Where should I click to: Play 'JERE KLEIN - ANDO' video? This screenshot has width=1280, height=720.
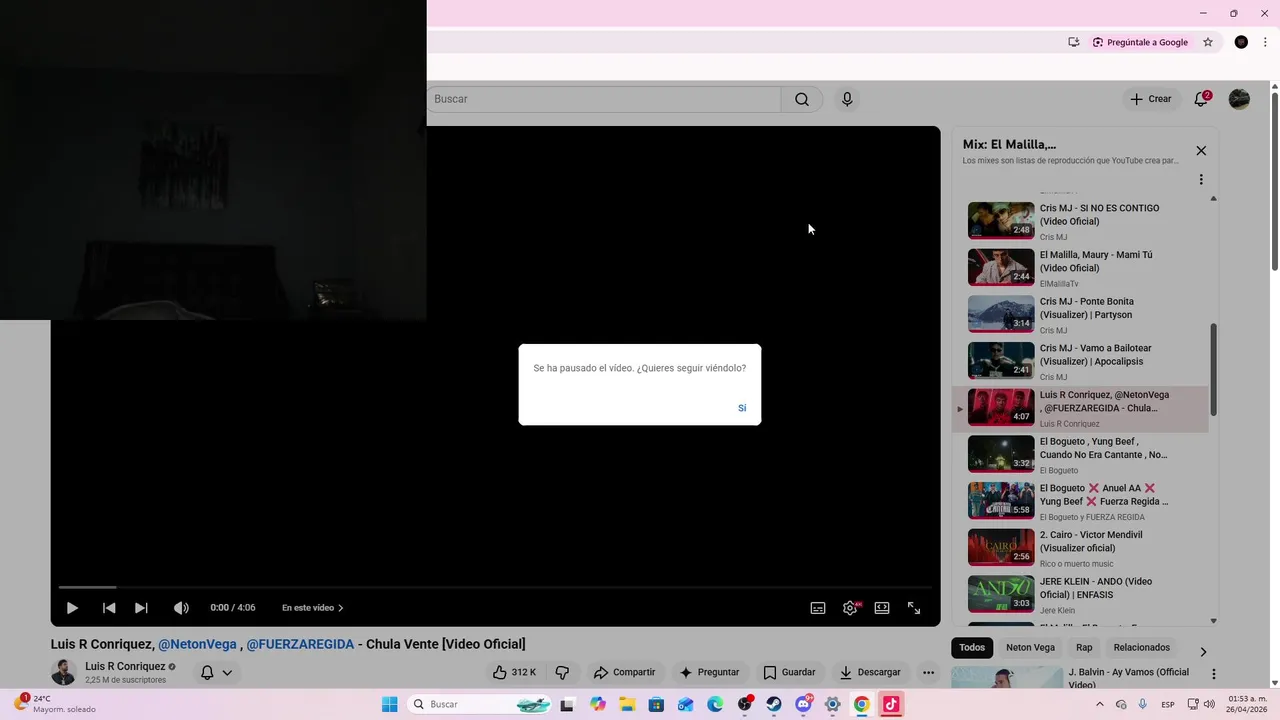(x=1080, y=594)
